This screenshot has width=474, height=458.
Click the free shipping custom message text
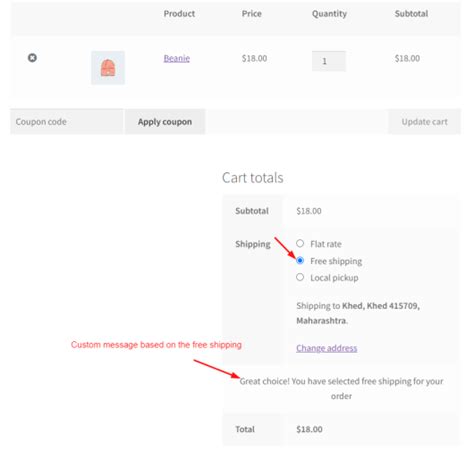pos(341,388)
